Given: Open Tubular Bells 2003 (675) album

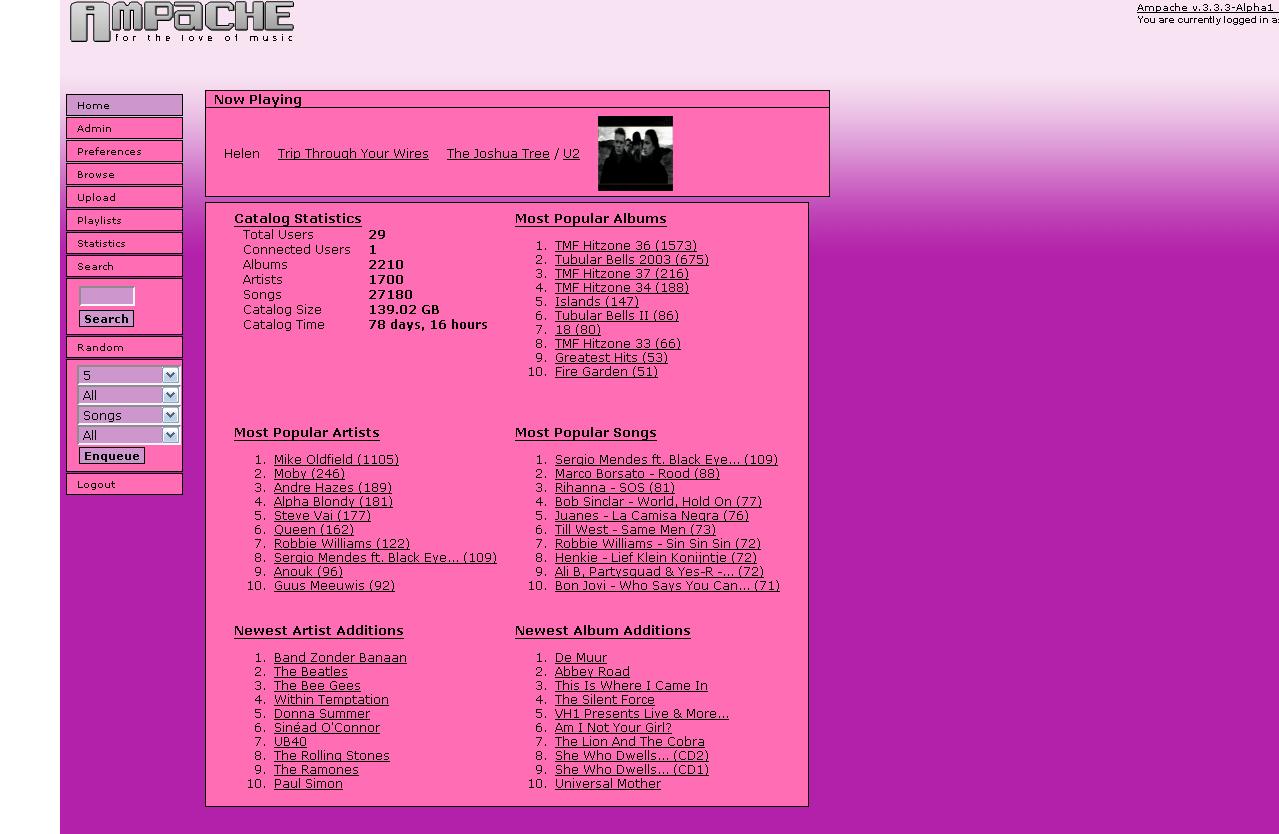Looking at the screenshot, I should (x=632, y=260).
